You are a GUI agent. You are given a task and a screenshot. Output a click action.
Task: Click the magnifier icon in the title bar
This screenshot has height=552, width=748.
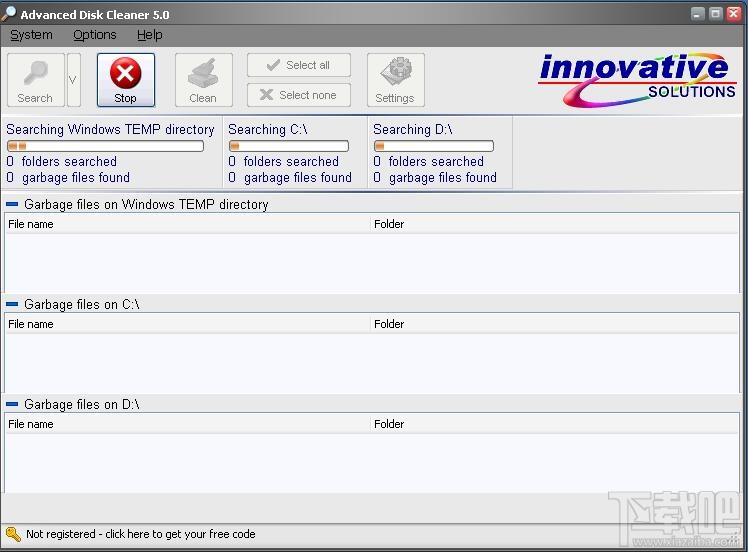(9, 13)
